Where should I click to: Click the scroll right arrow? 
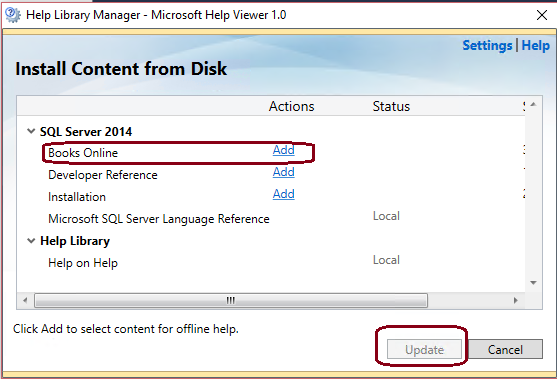[x=515, y=301]
